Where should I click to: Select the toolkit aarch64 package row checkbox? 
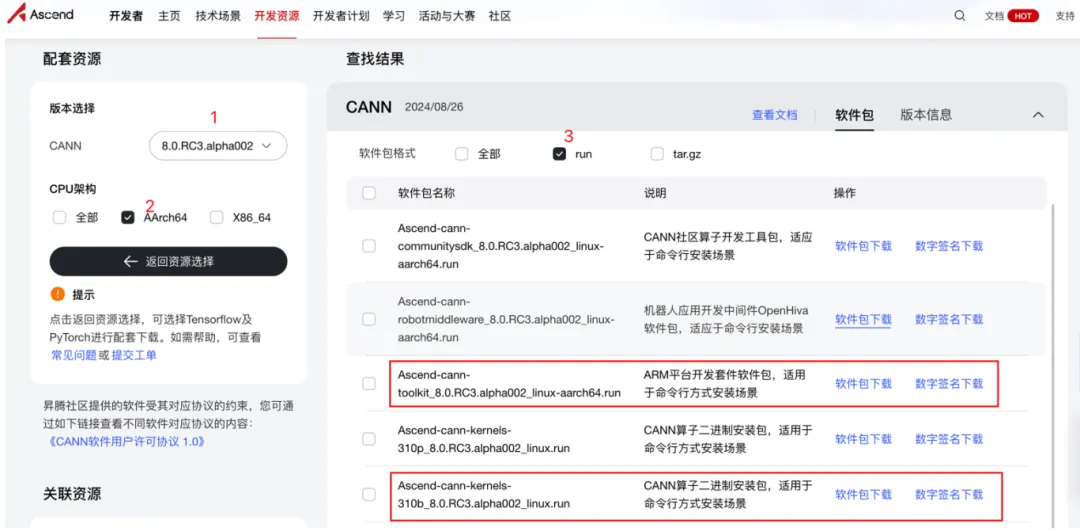[369, 384]
